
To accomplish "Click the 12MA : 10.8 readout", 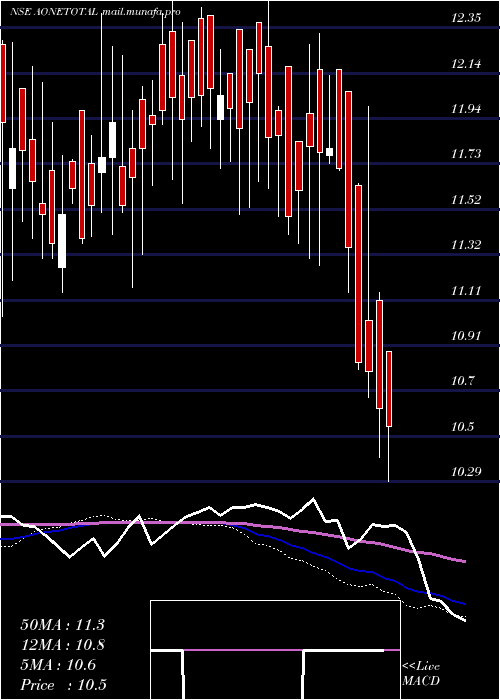I will (62, 645).
